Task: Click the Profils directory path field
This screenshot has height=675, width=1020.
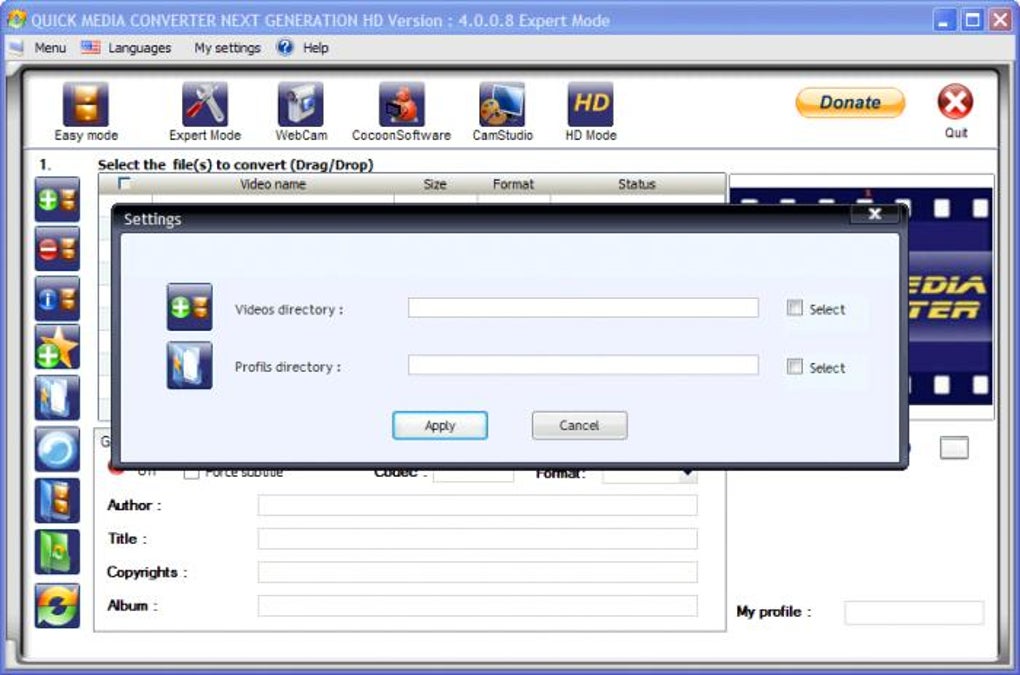Action: (583, 365)
